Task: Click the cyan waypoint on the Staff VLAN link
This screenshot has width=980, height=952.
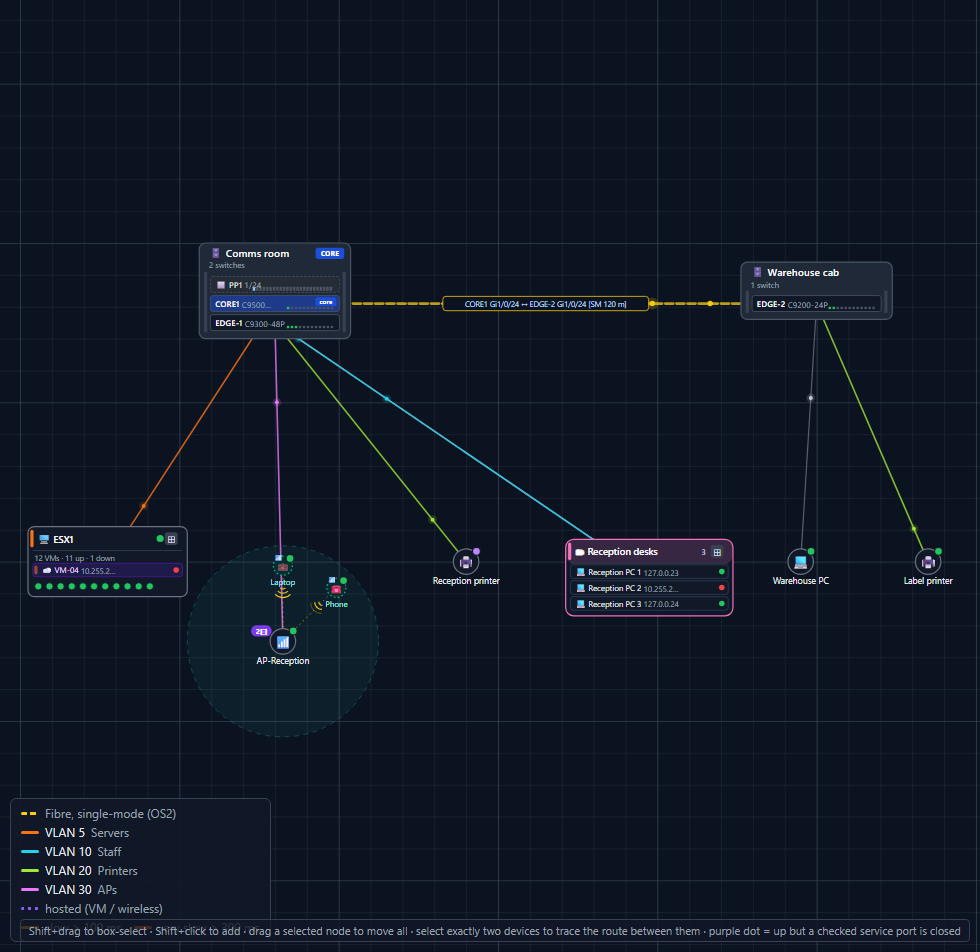Action: tap(387, 399)
